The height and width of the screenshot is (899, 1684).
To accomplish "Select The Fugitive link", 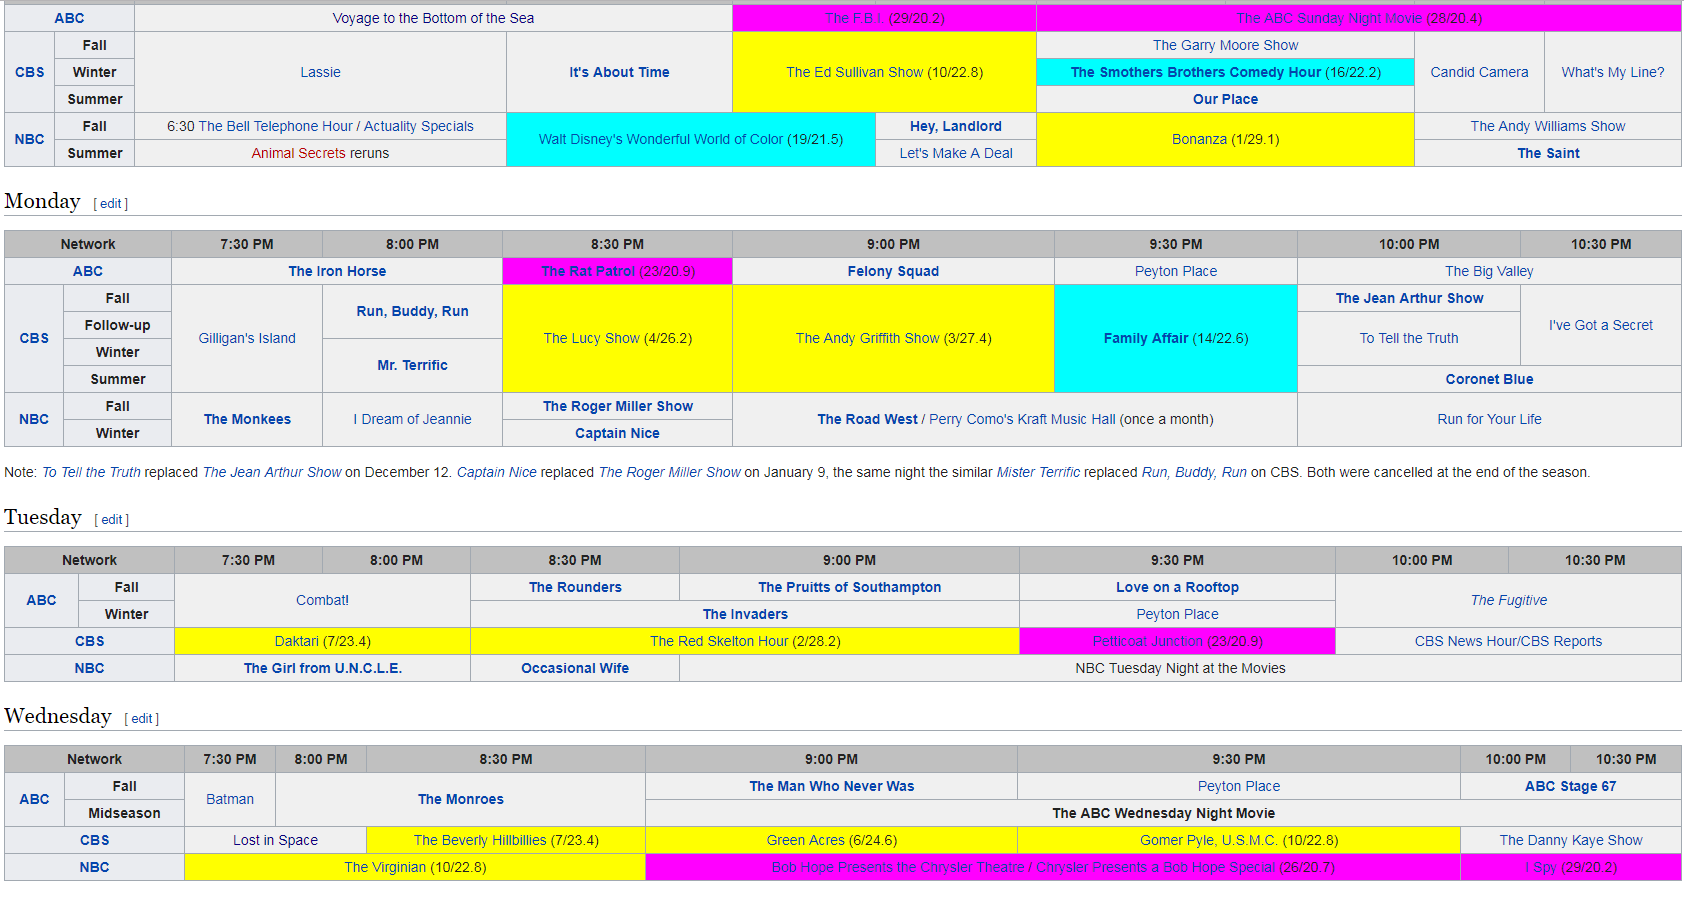I will point(1508,600).
